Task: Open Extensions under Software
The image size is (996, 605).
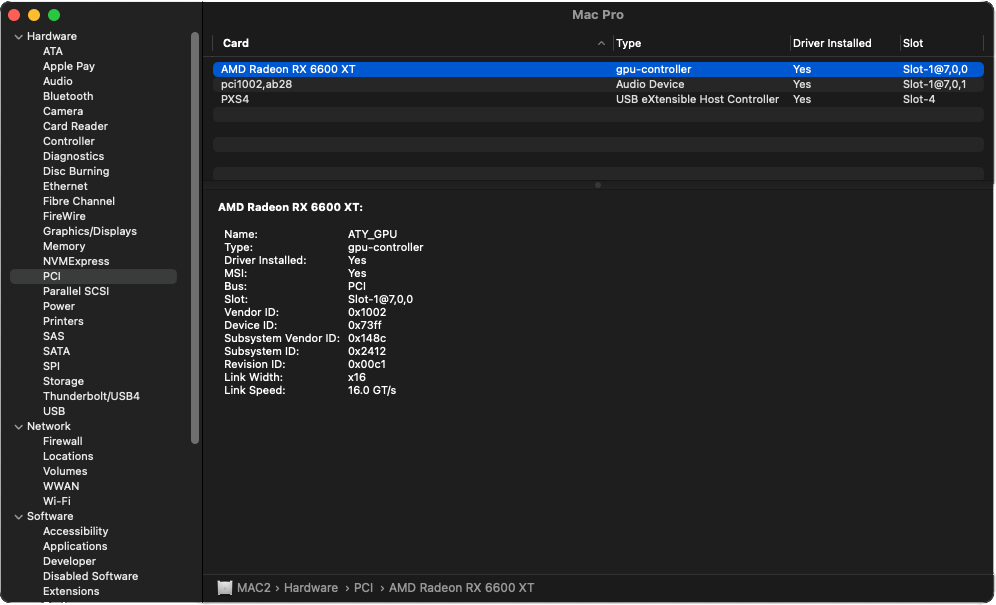Action: pyautogui.click(x=71, y=592)
